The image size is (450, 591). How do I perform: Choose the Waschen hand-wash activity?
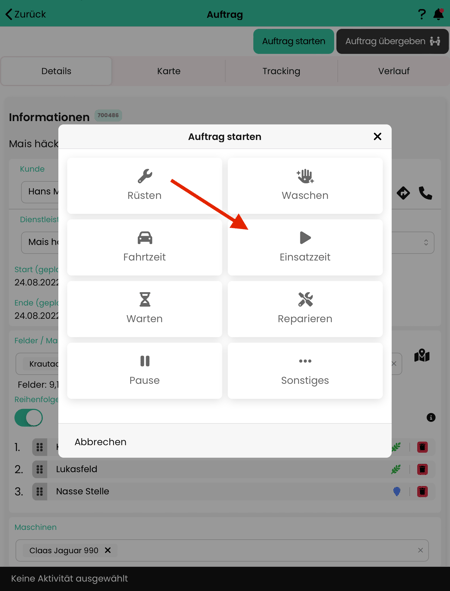click(305, 186)
